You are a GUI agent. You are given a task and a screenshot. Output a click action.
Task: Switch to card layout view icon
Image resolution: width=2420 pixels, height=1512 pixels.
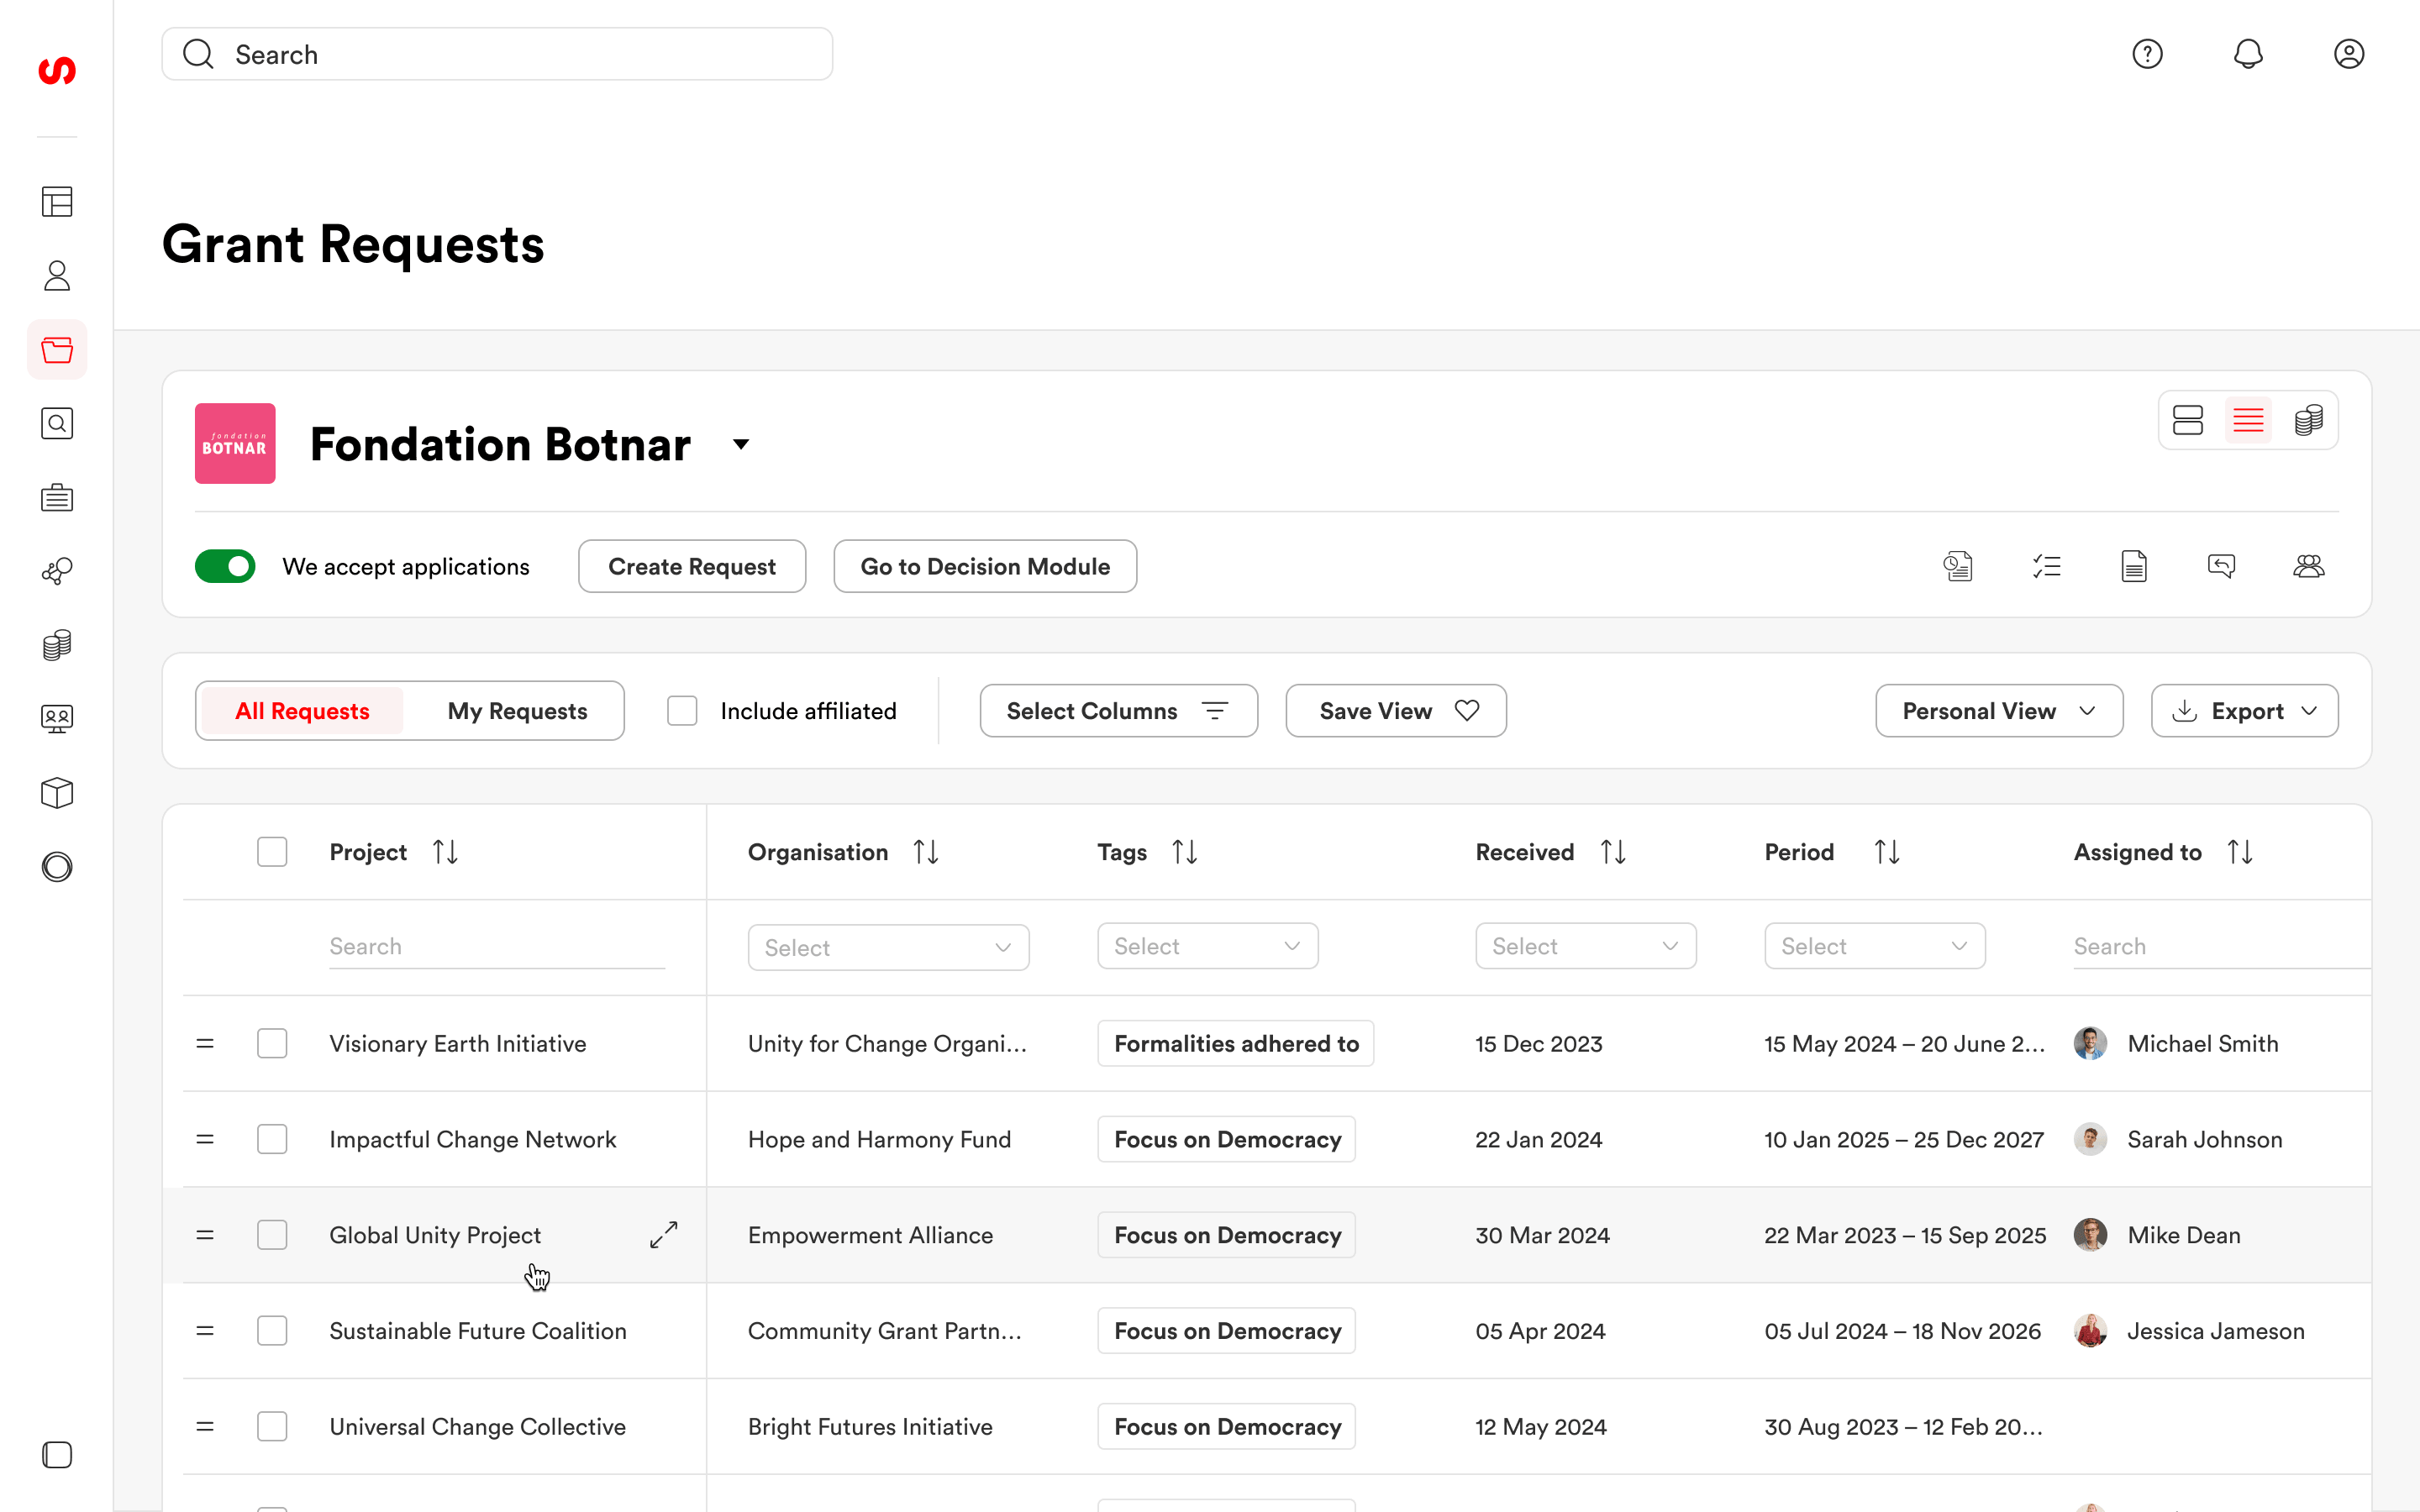pyautogui.click(x=2188, y=420)
